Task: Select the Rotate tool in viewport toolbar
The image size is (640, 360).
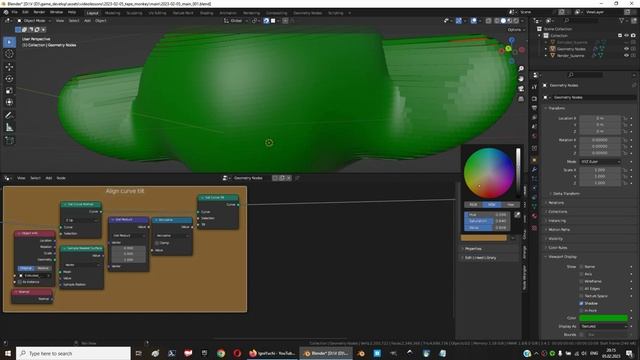Action: pos(9,78)
